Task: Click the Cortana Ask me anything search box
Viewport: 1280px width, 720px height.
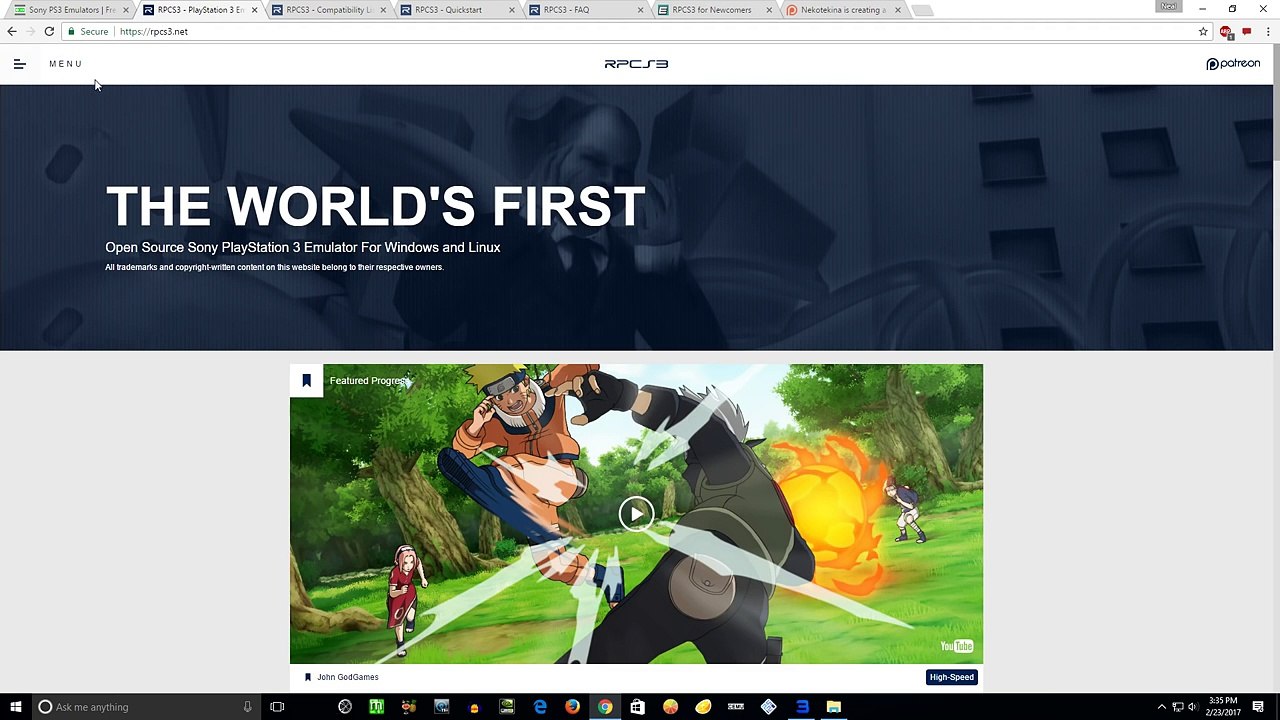Action: tap(145, 707)
